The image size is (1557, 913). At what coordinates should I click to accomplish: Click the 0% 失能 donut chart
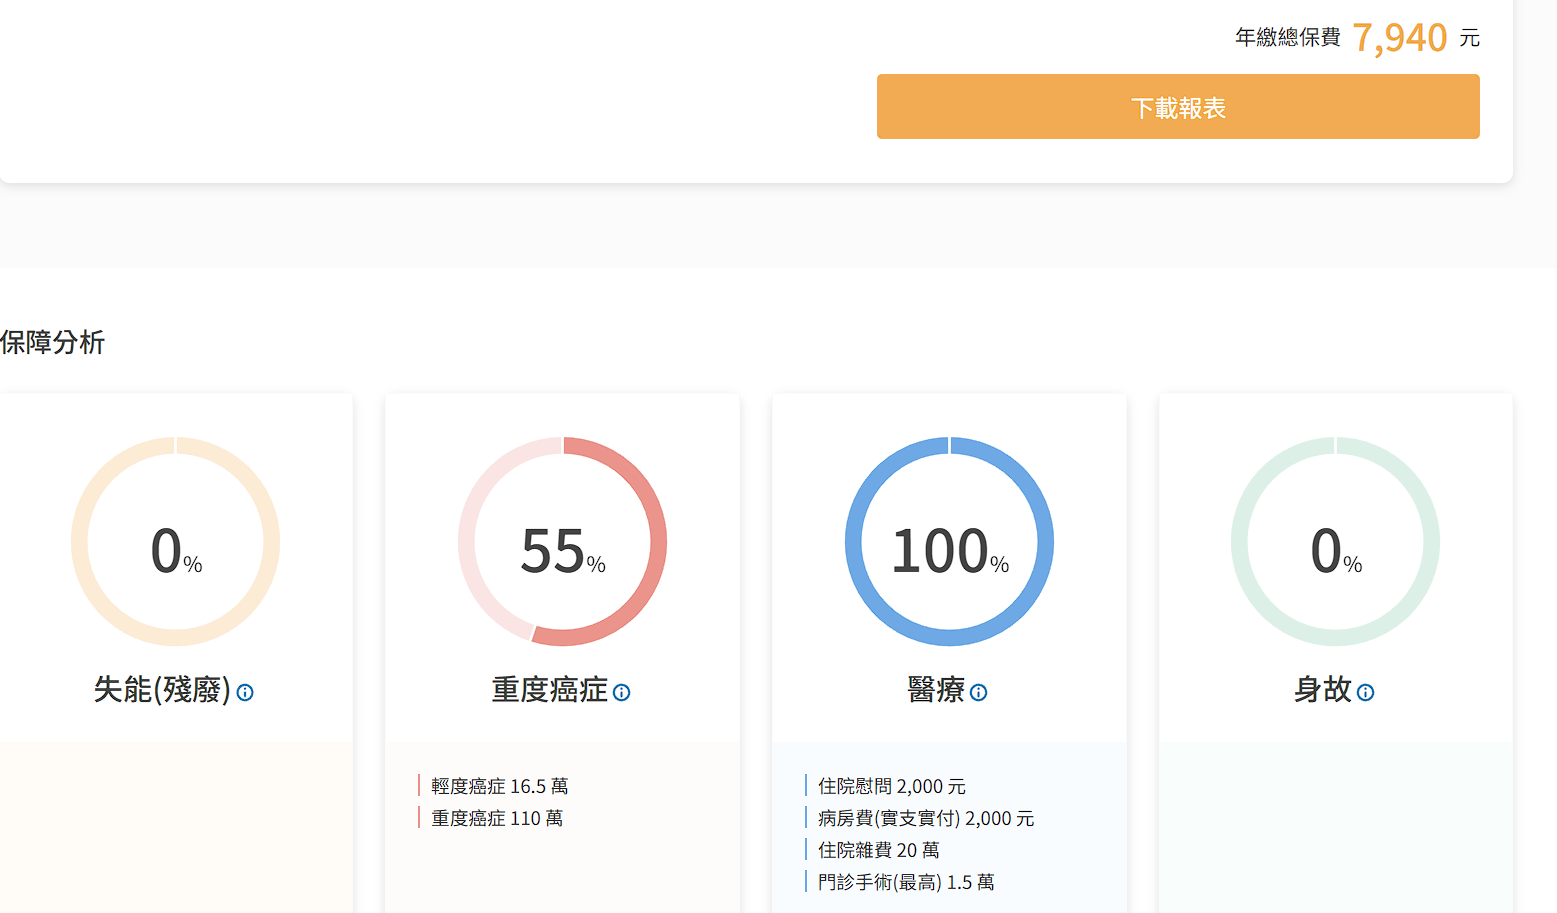click(x=175, y=541)
